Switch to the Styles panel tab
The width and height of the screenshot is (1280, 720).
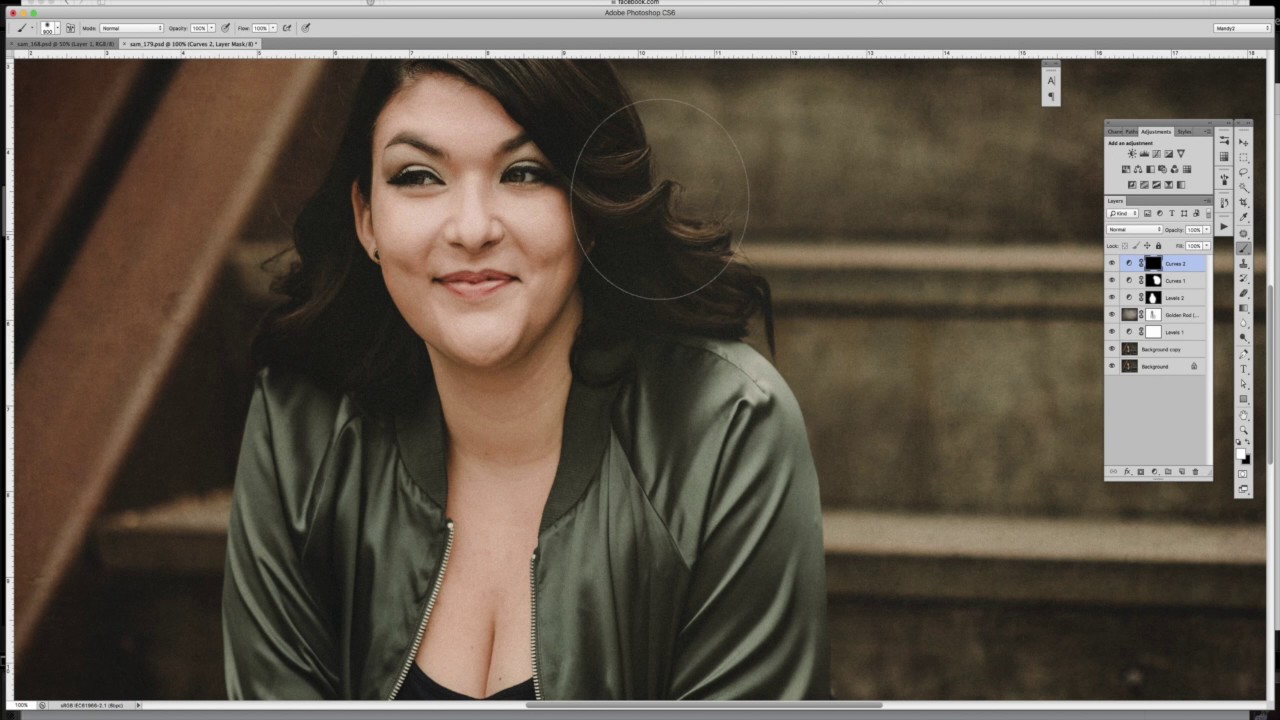(x=1184, y=132)
